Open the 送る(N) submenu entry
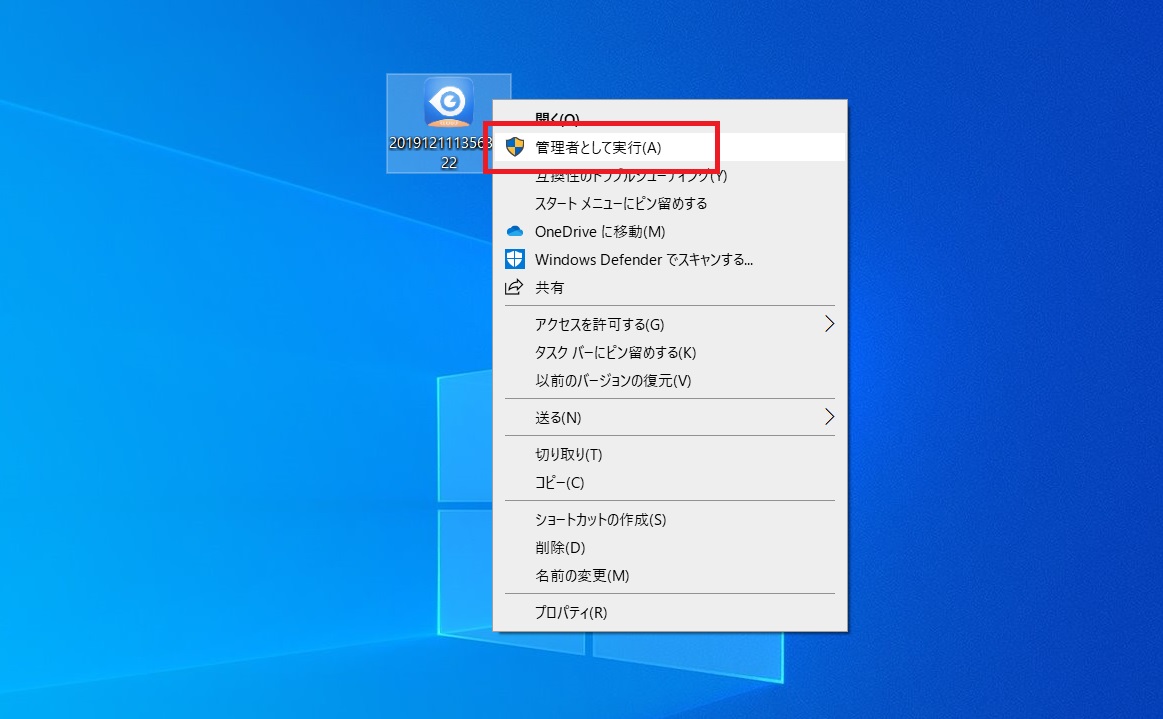1163x719 pixels. click(x=669, y=417)
